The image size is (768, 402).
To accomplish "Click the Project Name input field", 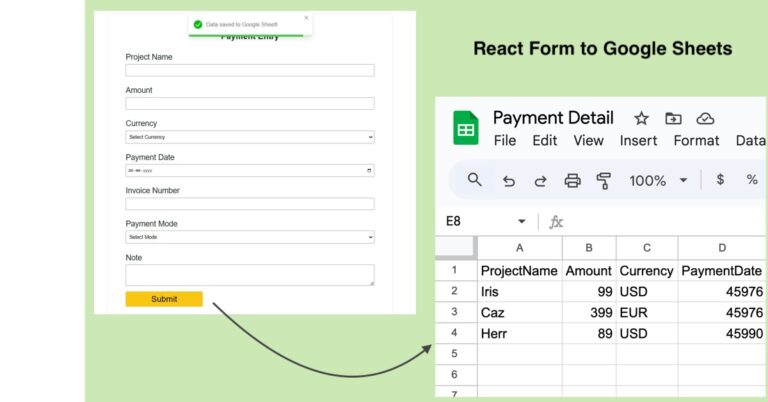I will pyautogui.click(x=249, y=70).
